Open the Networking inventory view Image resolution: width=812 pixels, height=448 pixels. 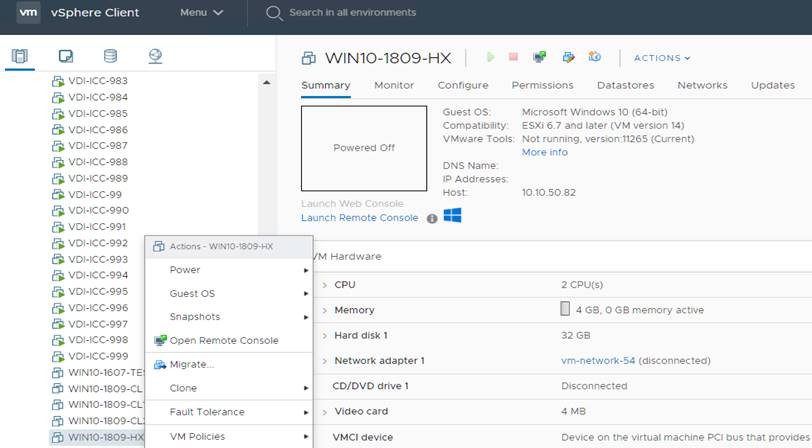pos(155,56)
